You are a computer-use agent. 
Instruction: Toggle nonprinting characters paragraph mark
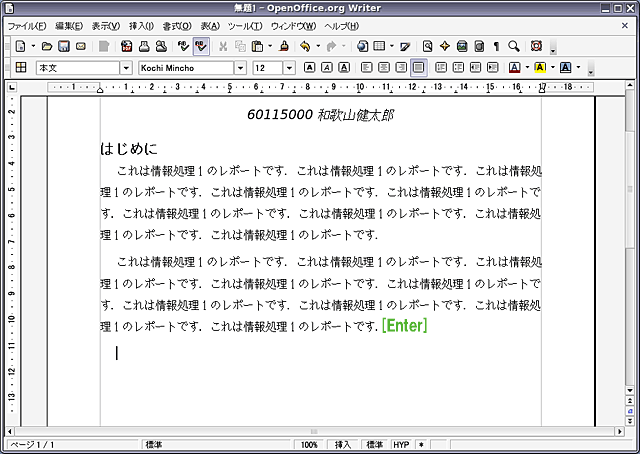point(497,46)
